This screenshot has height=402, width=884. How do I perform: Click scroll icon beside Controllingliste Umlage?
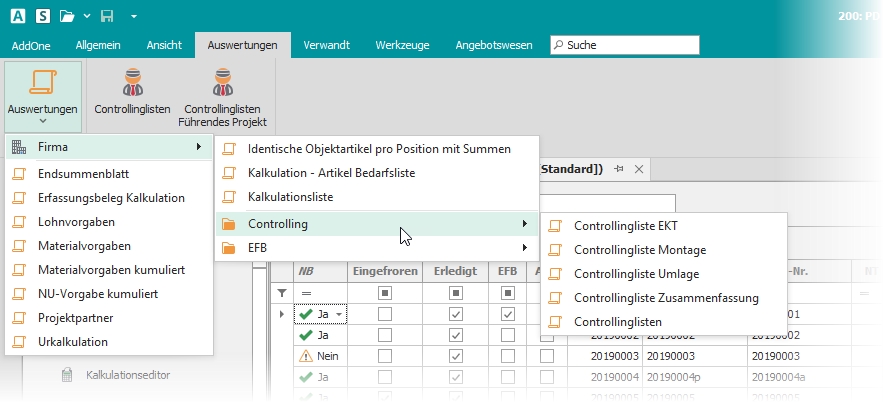click(555, 274)
